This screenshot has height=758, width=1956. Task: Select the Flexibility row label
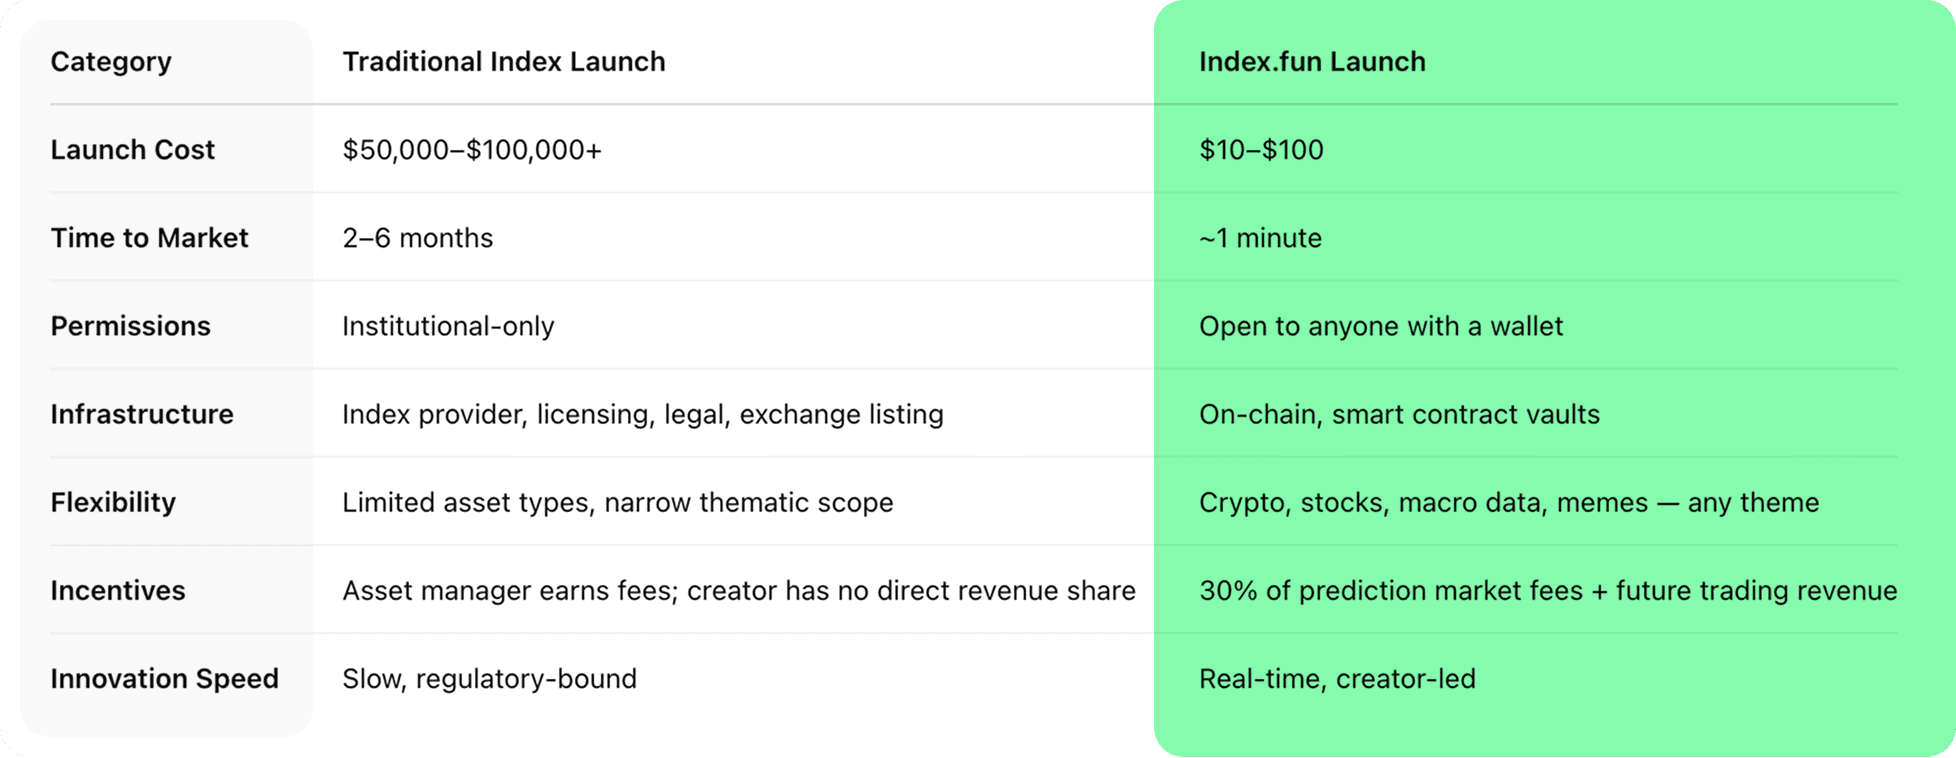tap(113, 502)
